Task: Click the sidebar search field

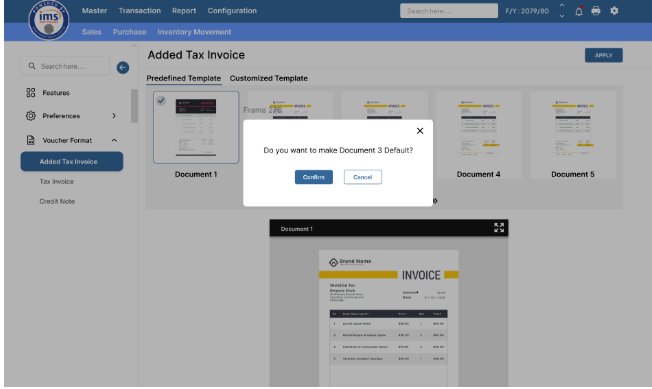Action: tap(65, 66)
